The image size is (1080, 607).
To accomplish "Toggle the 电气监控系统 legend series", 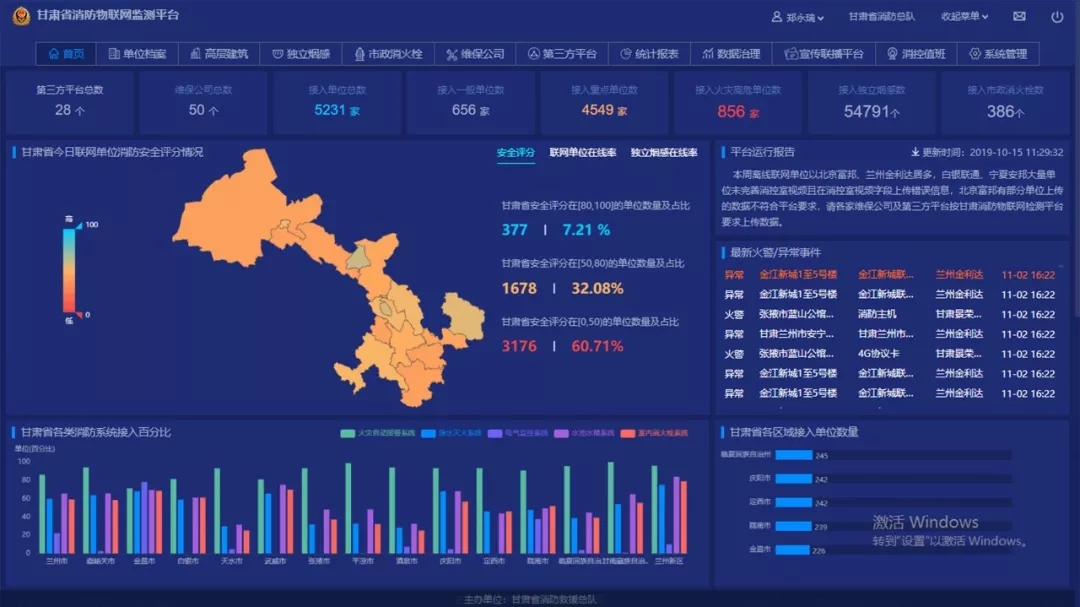I will (518, 433).
